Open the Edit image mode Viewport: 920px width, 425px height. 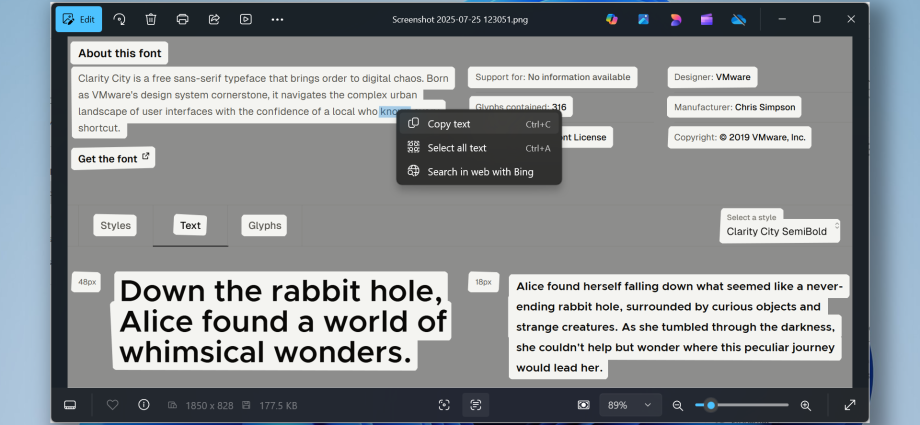[x=79, y=19]
